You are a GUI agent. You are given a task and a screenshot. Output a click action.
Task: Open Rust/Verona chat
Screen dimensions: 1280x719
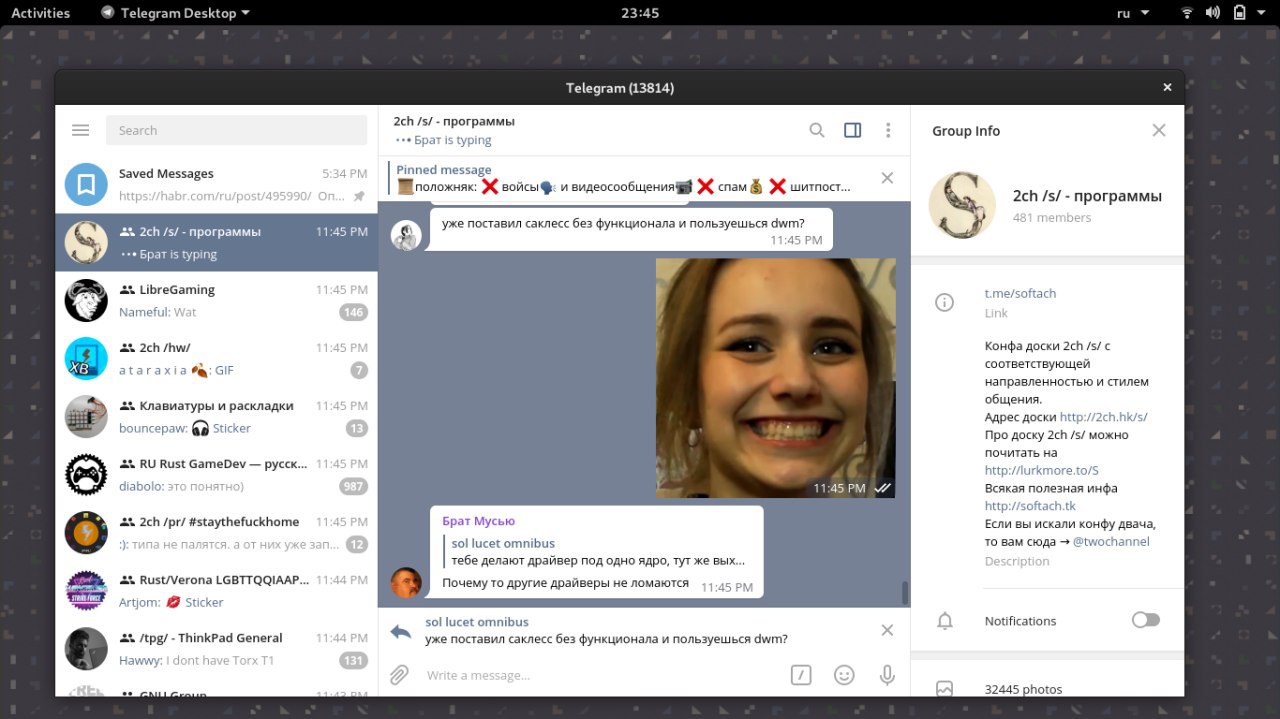click(217, 591)
